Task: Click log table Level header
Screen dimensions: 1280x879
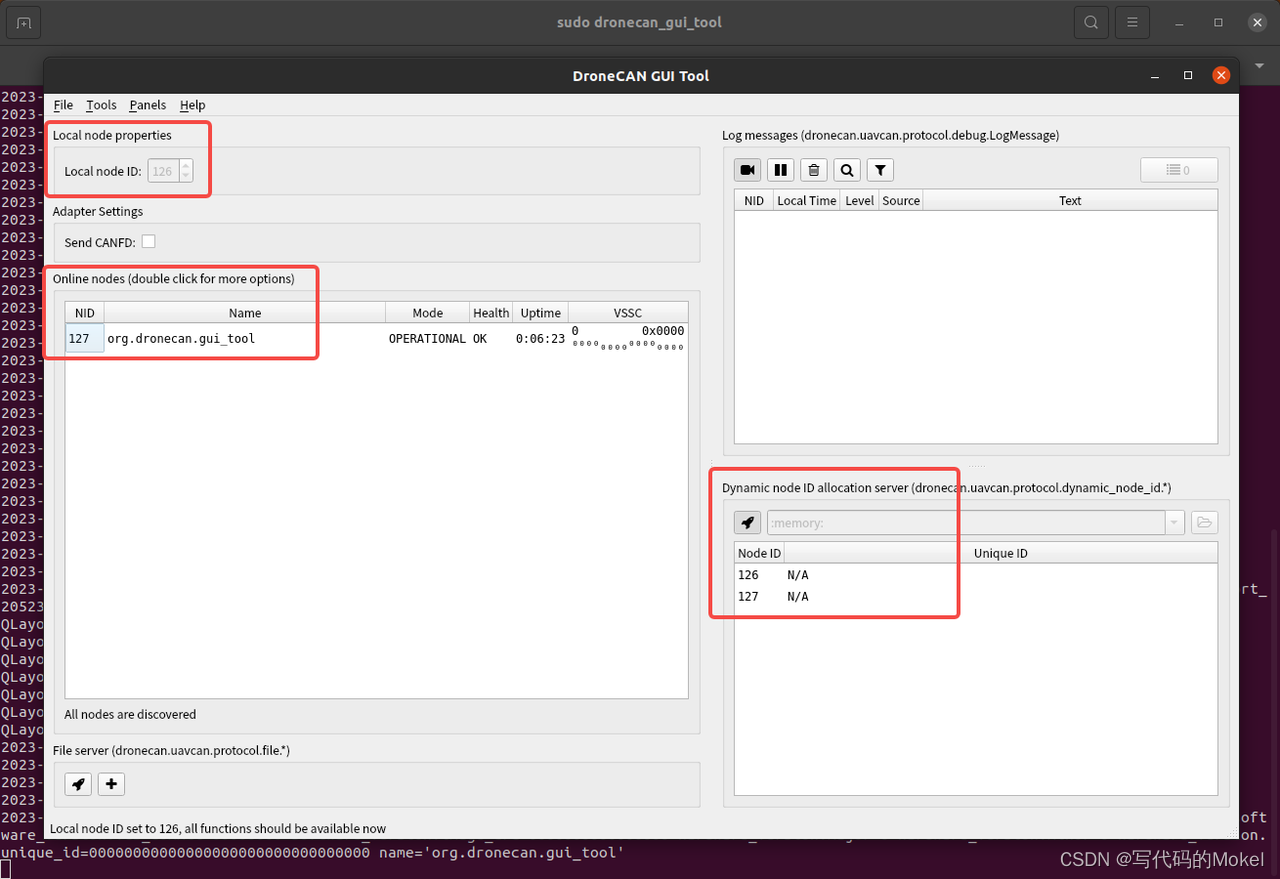Action: [x=859, y=200]
